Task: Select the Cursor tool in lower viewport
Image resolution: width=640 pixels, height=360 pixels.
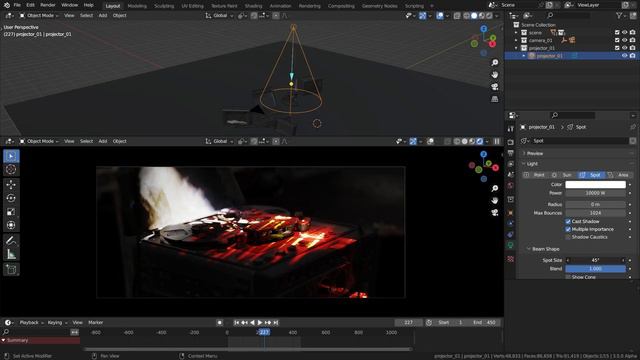Action: click(11, 169)
